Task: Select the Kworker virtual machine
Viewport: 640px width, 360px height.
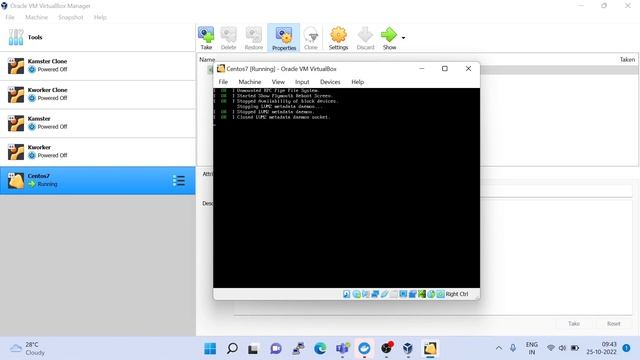Action: pos(98,151)
